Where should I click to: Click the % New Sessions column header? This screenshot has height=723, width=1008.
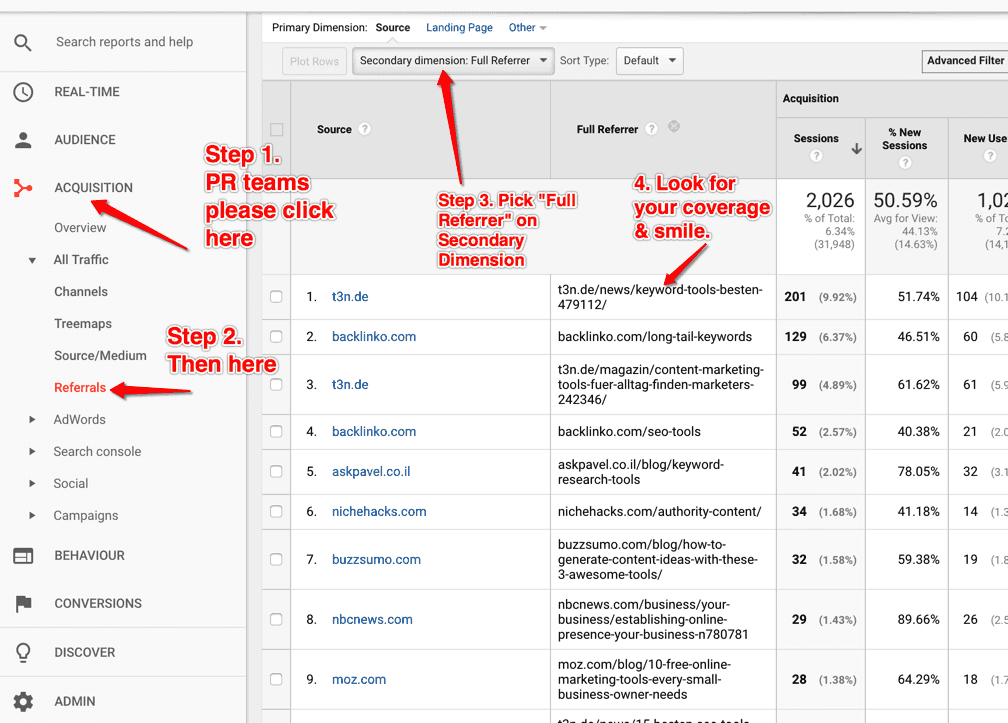(x=904, y=139)
